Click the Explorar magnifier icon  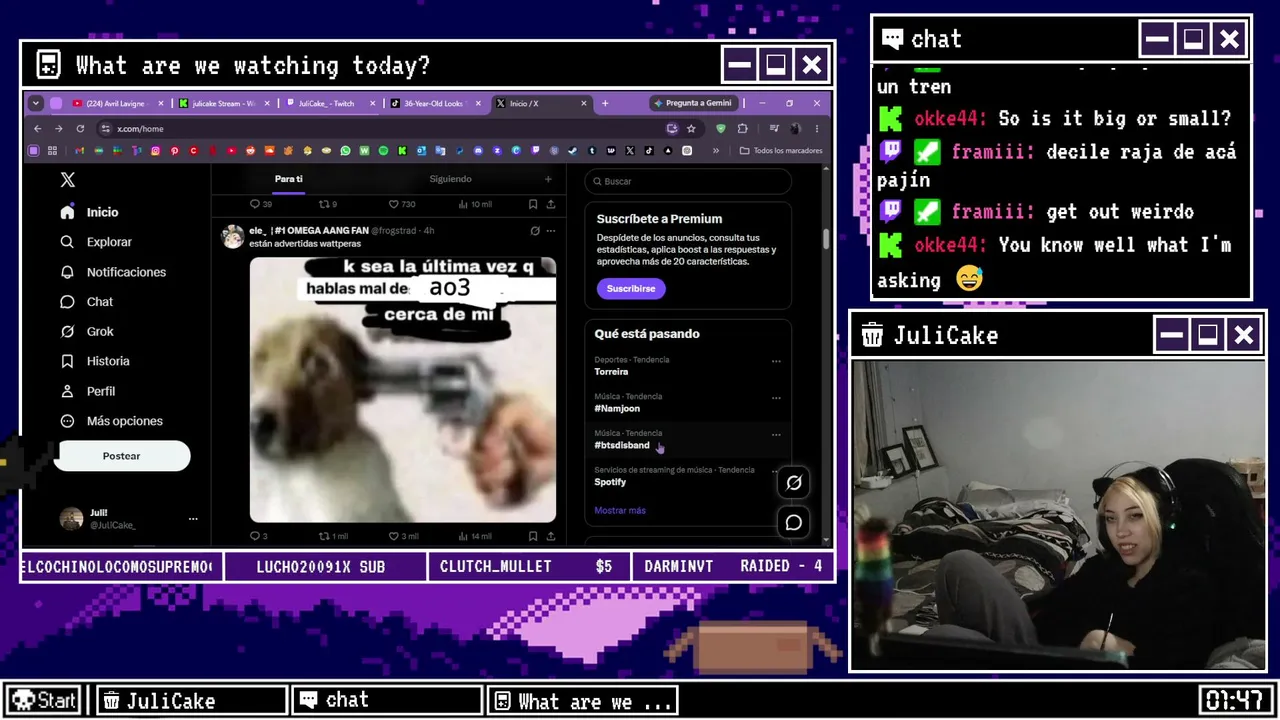pos(67,242)
